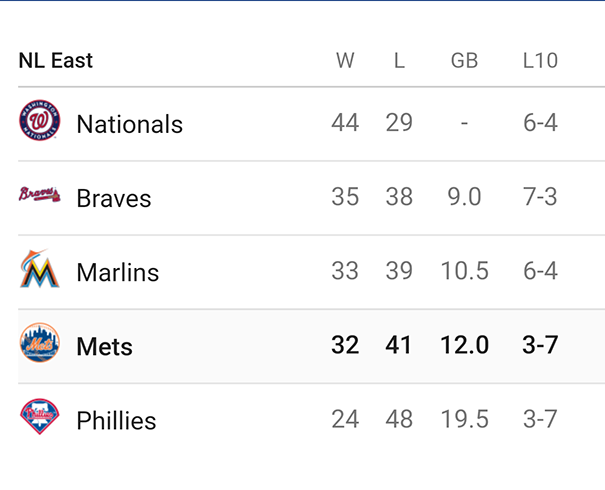
Task: Click the Phillies 19.5 games-behind value
Action: pos(464,420)
